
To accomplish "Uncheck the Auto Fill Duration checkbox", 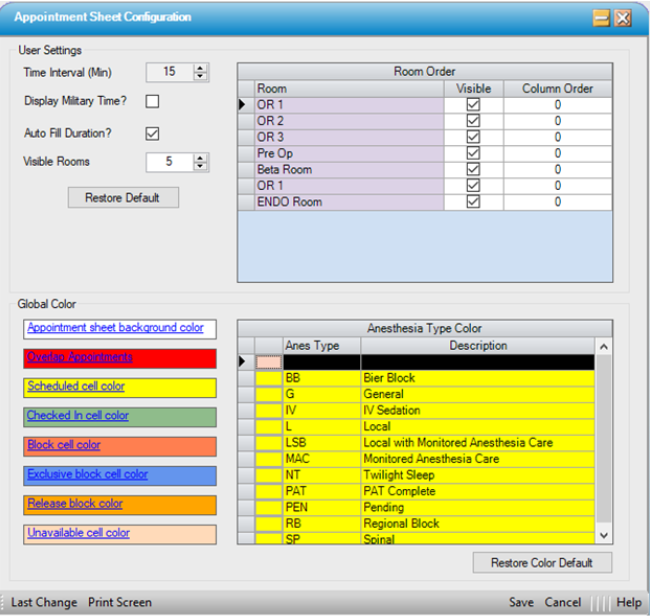I will pos(152,133).
